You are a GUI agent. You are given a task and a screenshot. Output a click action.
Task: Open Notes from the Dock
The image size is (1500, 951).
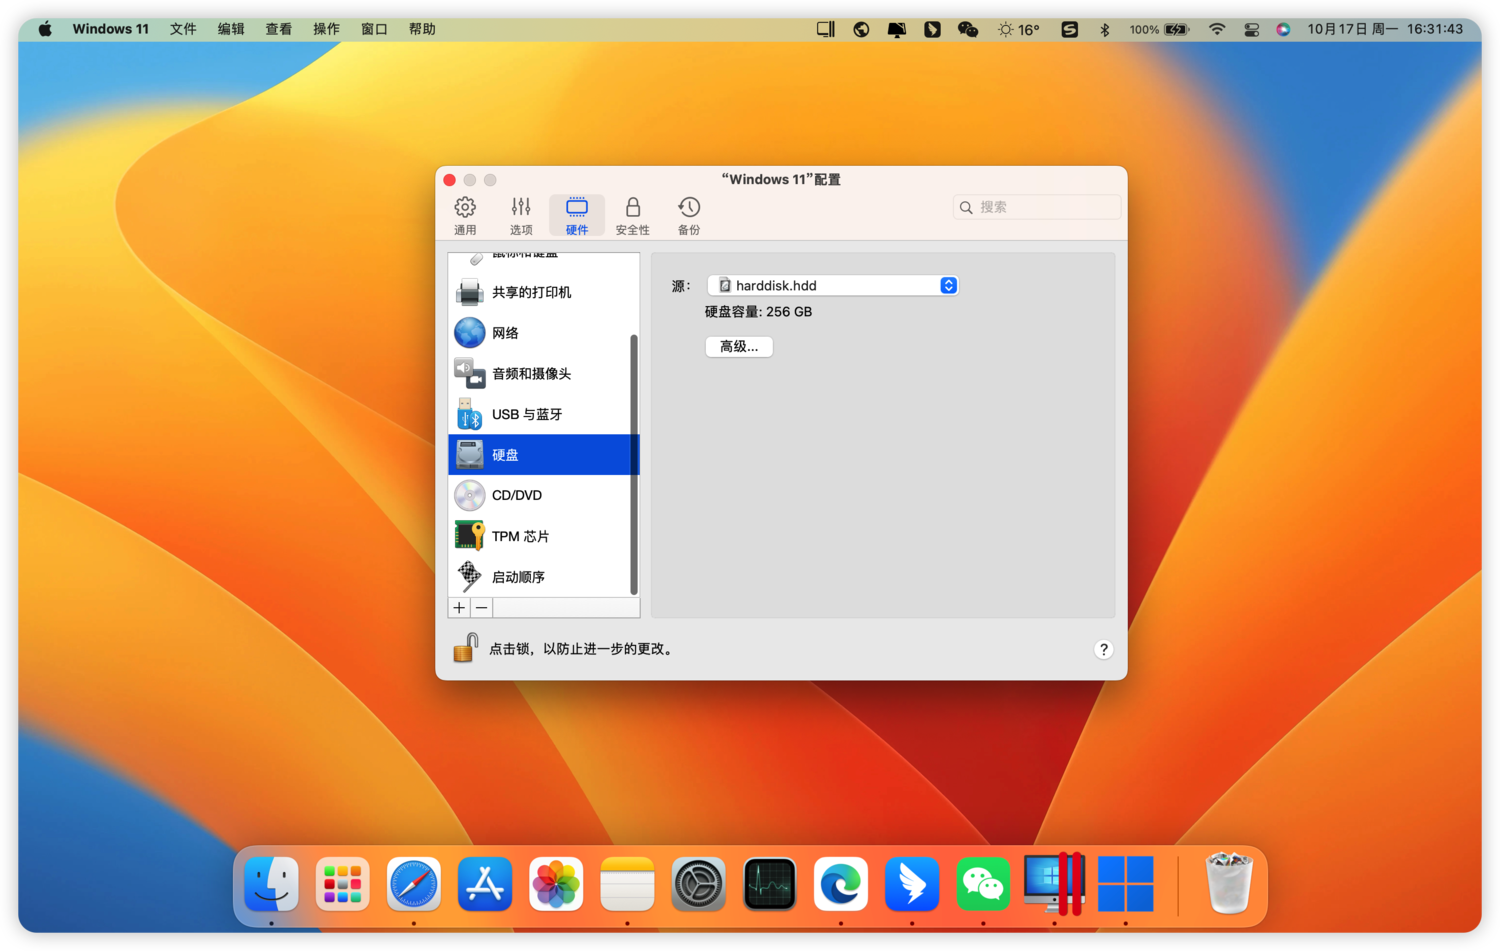(x=627, y=884)
